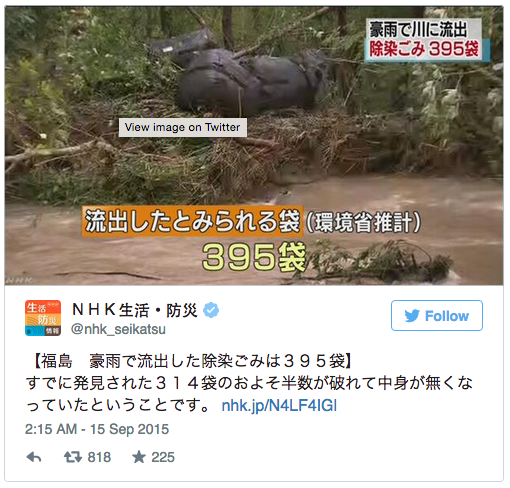Screen dimensions: 510x488
Task: Click the 225 favorites count
Action: (163, 457)
